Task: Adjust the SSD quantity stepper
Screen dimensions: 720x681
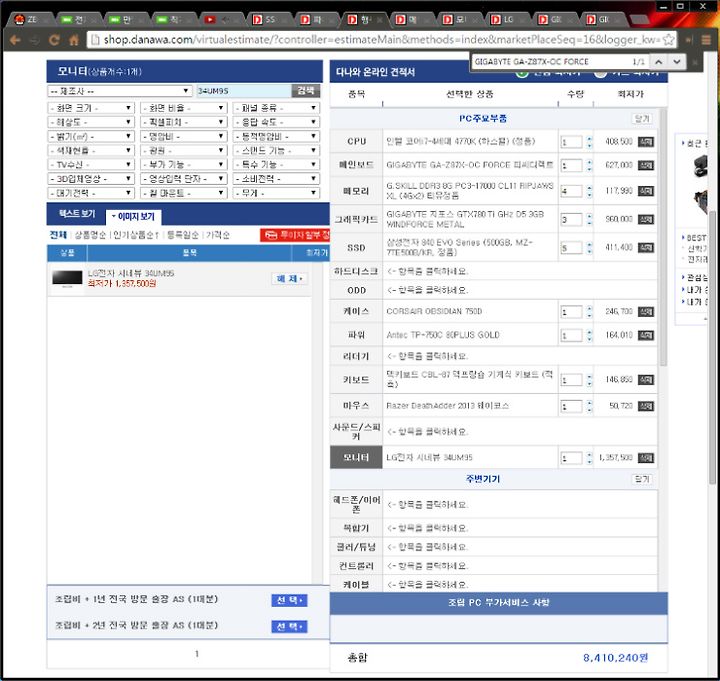Action: [x=590, y=248]
